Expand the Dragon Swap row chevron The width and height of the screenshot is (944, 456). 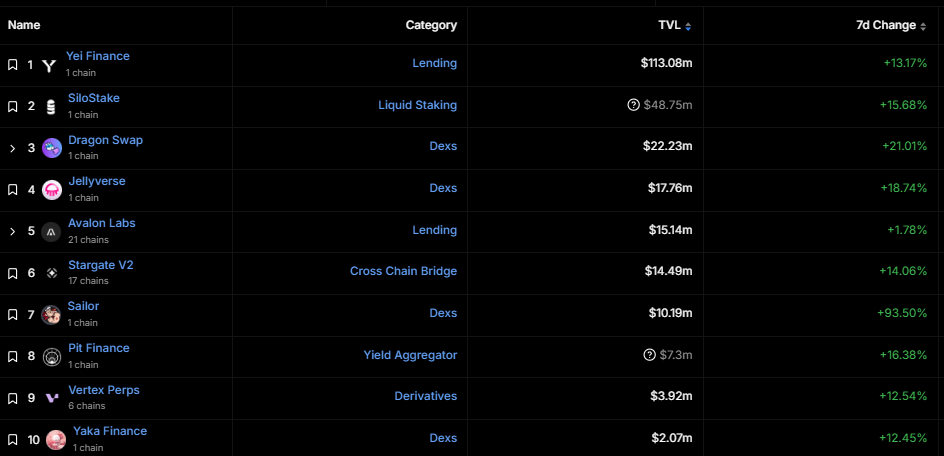(12, 148)
